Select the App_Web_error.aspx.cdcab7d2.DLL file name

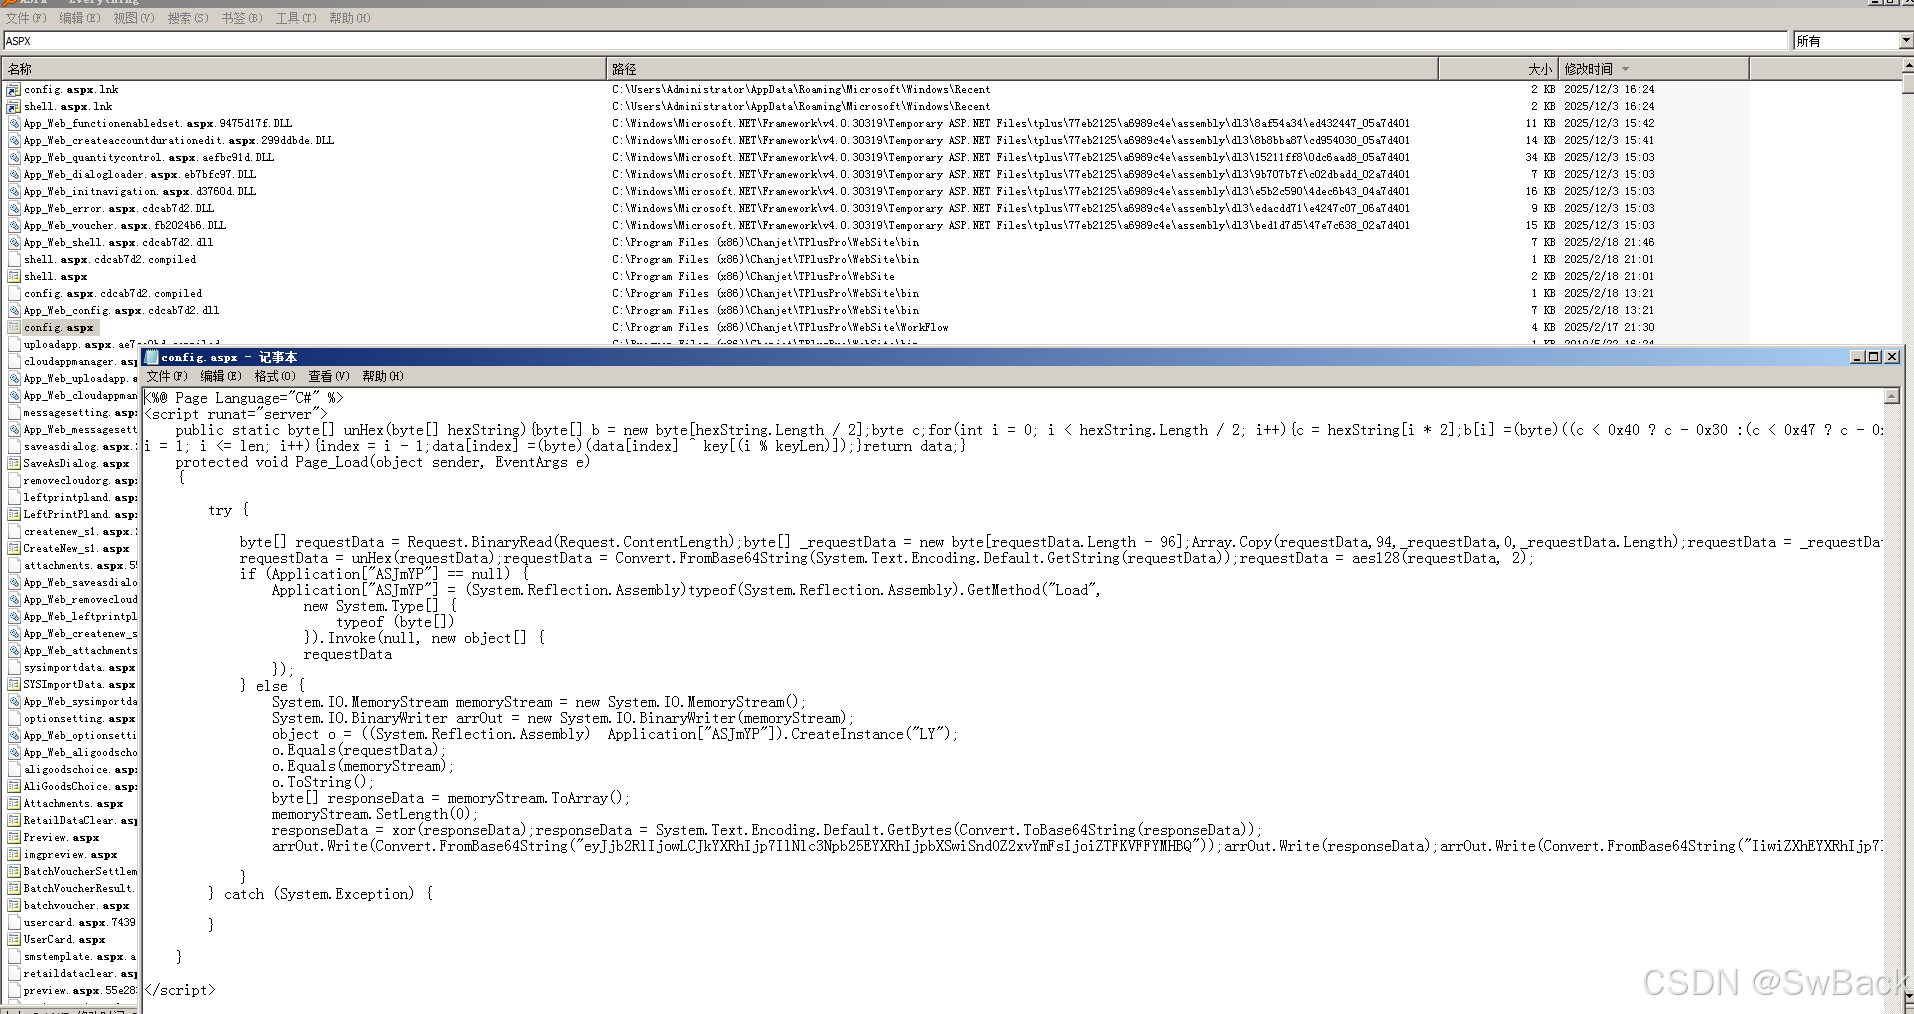[119, 209]
